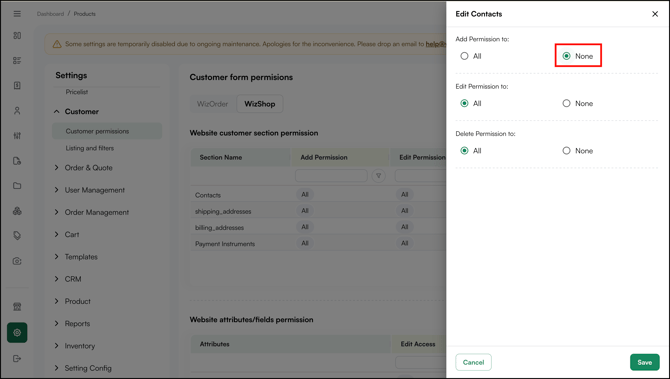Expand the Order Management settings group

click(56, 212)
